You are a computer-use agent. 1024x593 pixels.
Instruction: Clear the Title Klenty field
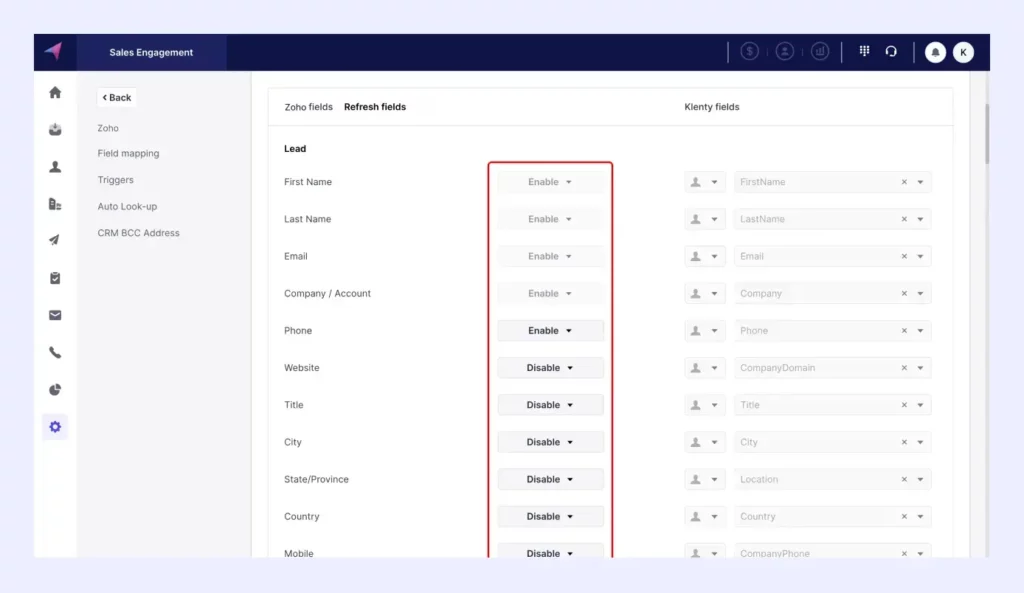pyautogui.click(x=904, y=406)
